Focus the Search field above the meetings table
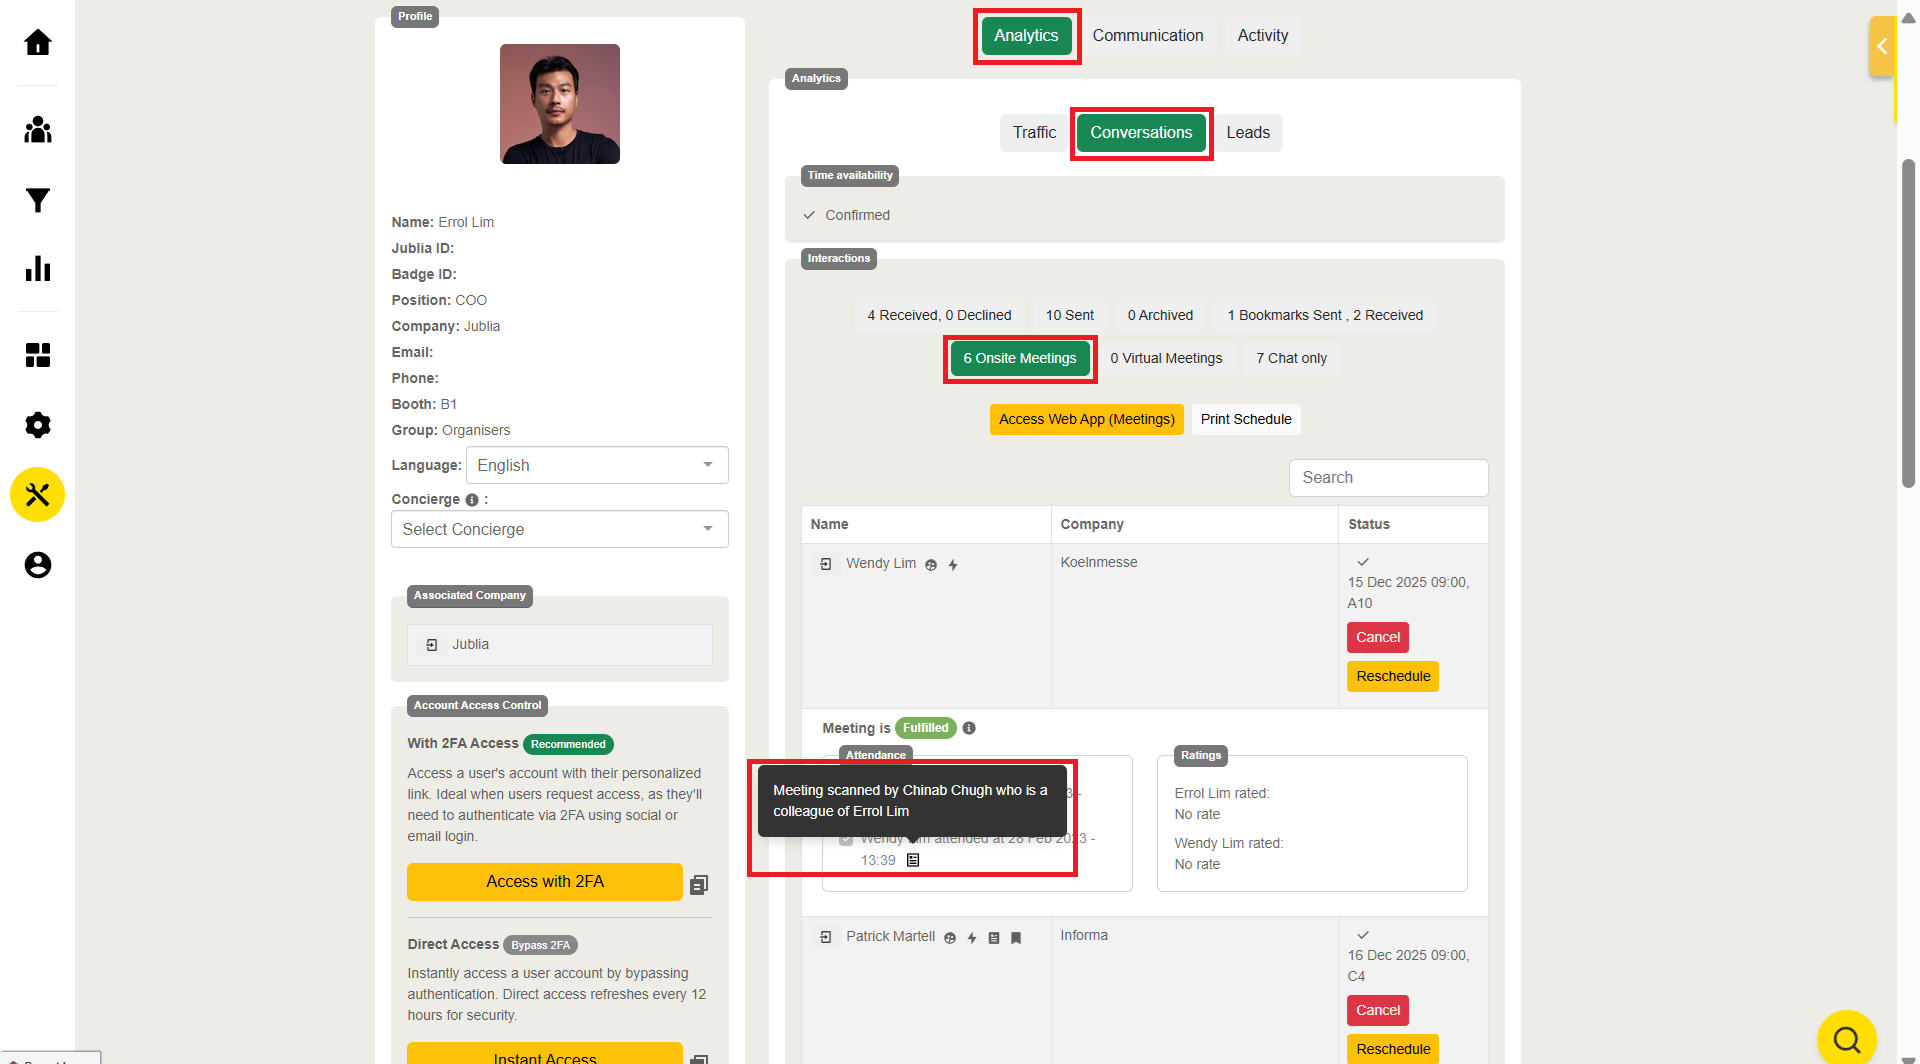This screenshot has width=1920, height=1064. click(1388, 478)
